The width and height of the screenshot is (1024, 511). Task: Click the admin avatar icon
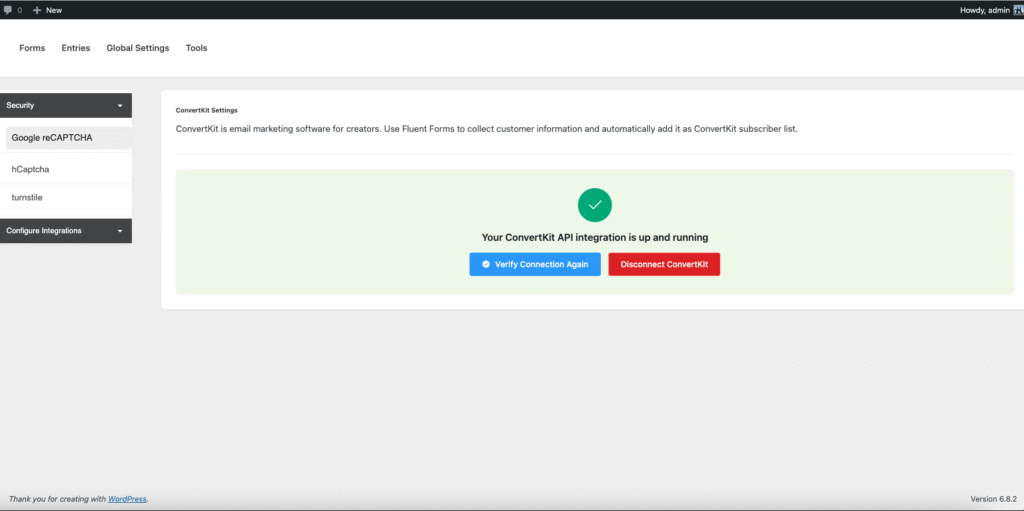1016,10
